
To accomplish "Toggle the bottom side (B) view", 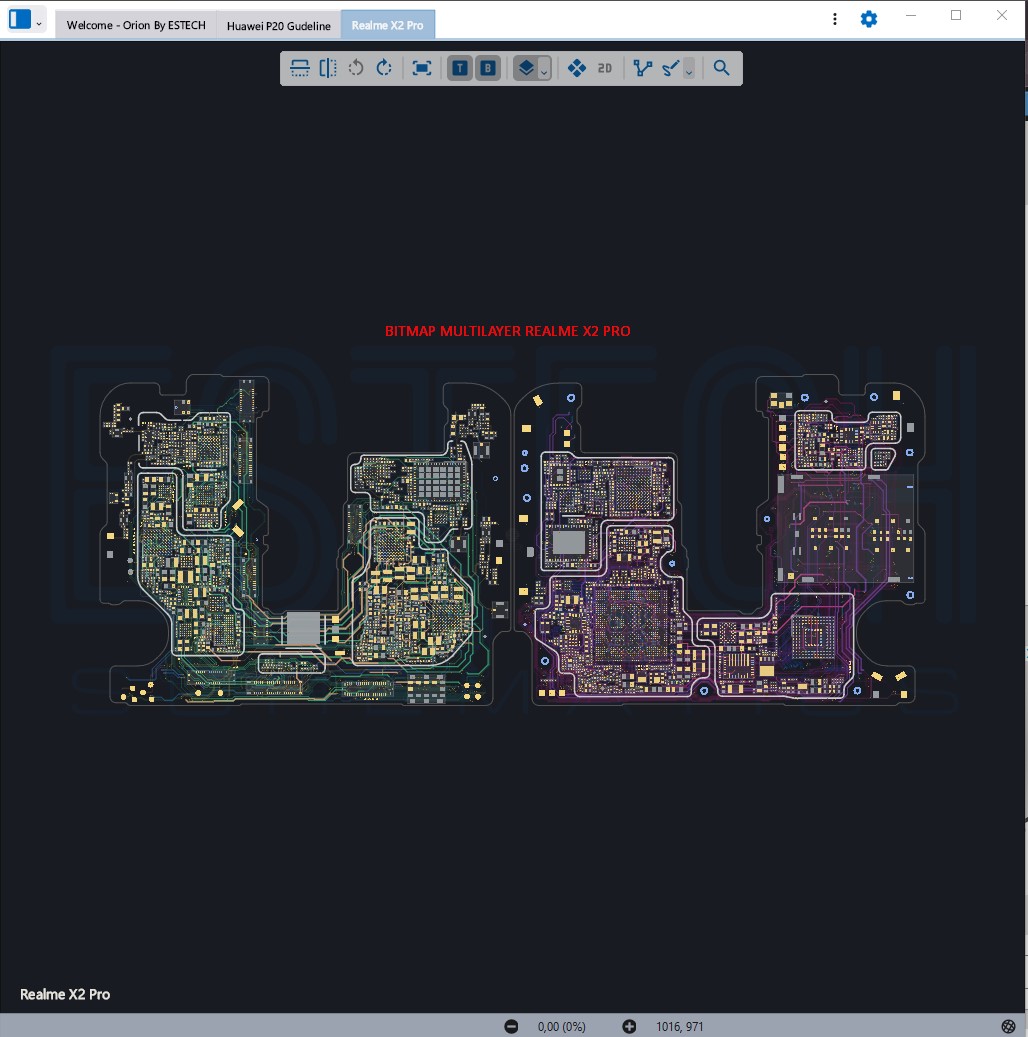I will [x=488, y=68].
